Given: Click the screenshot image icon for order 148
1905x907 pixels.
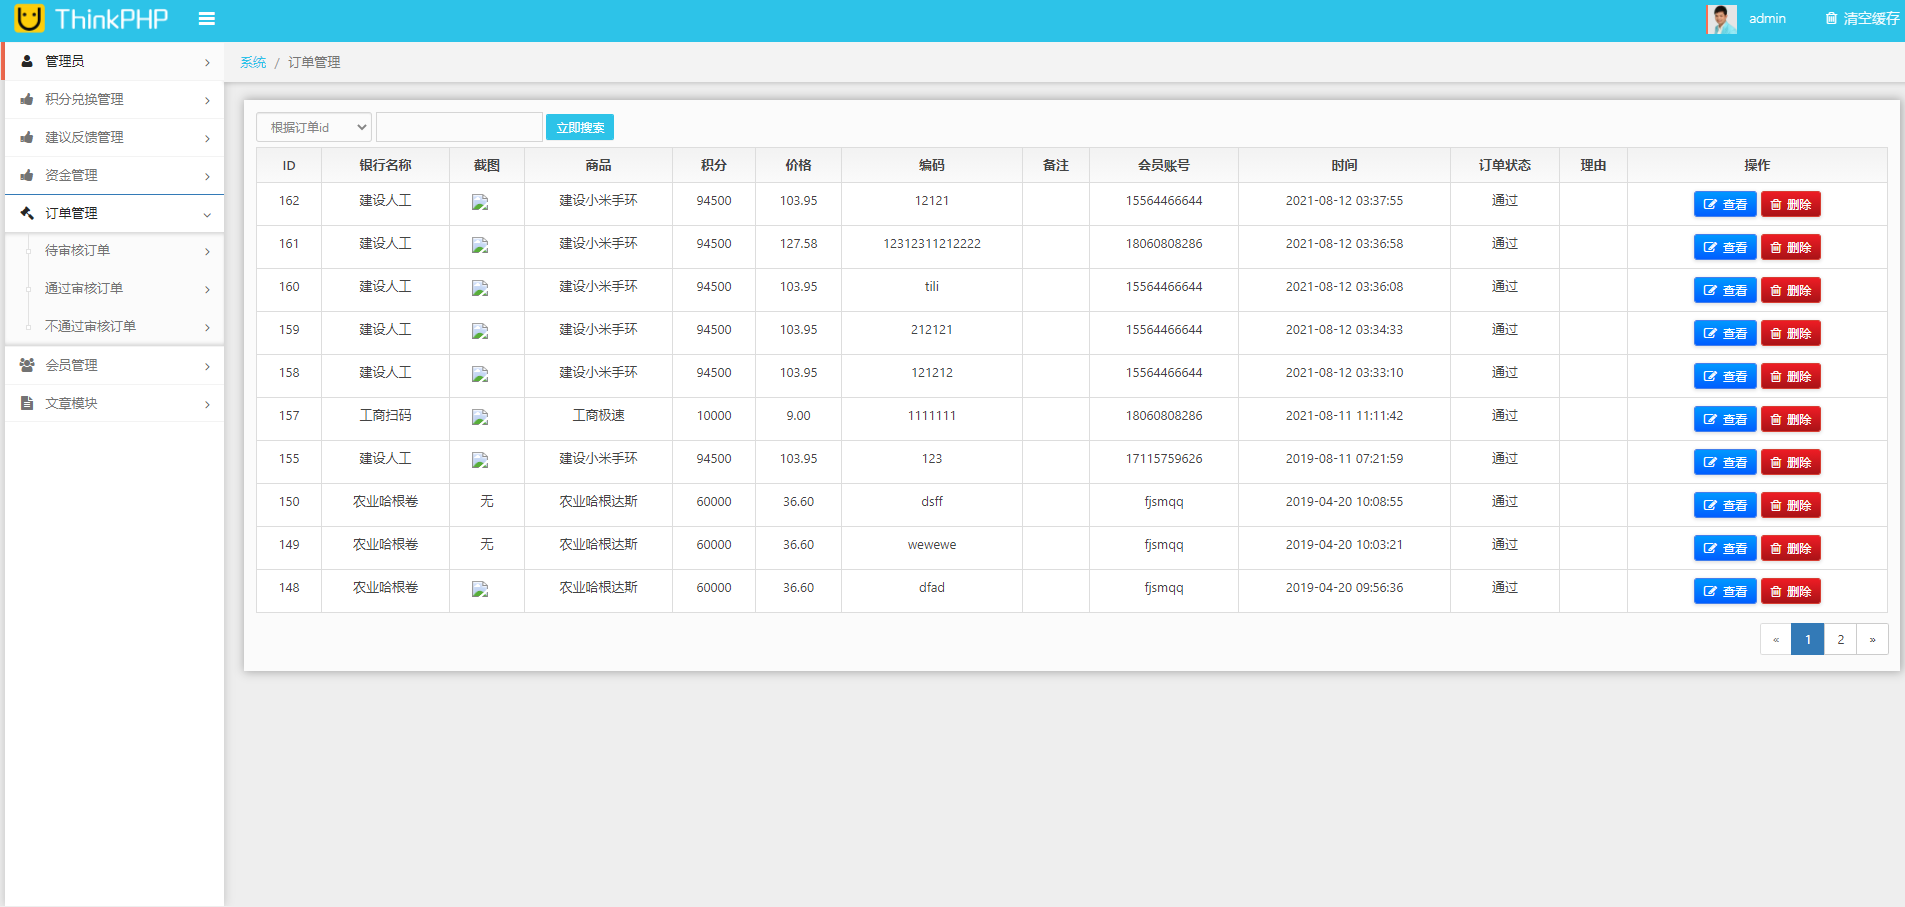Looking at the screenshot, I should coord(480,589).
